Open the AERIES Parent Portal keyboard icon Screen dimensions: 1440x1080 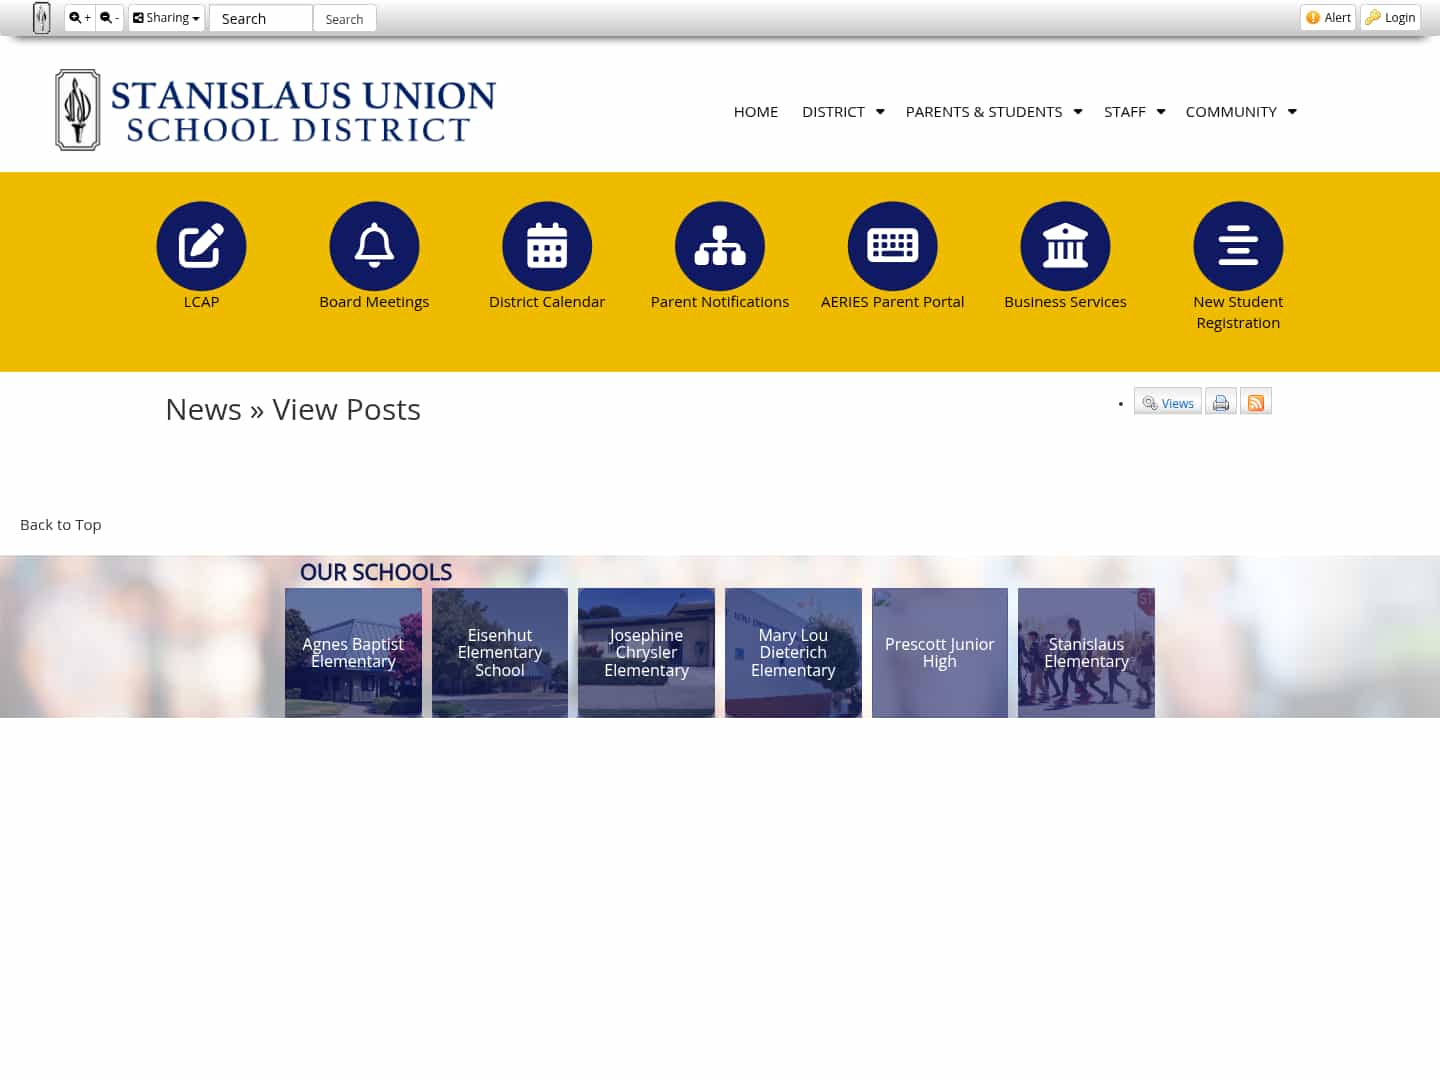coord(892,246)
